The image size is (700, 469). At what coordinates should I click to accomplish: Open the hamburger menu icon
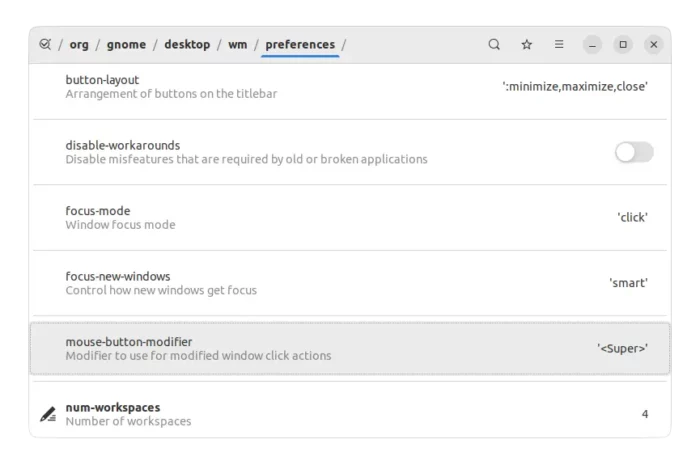pyautogui.click(x=559, y=44)
